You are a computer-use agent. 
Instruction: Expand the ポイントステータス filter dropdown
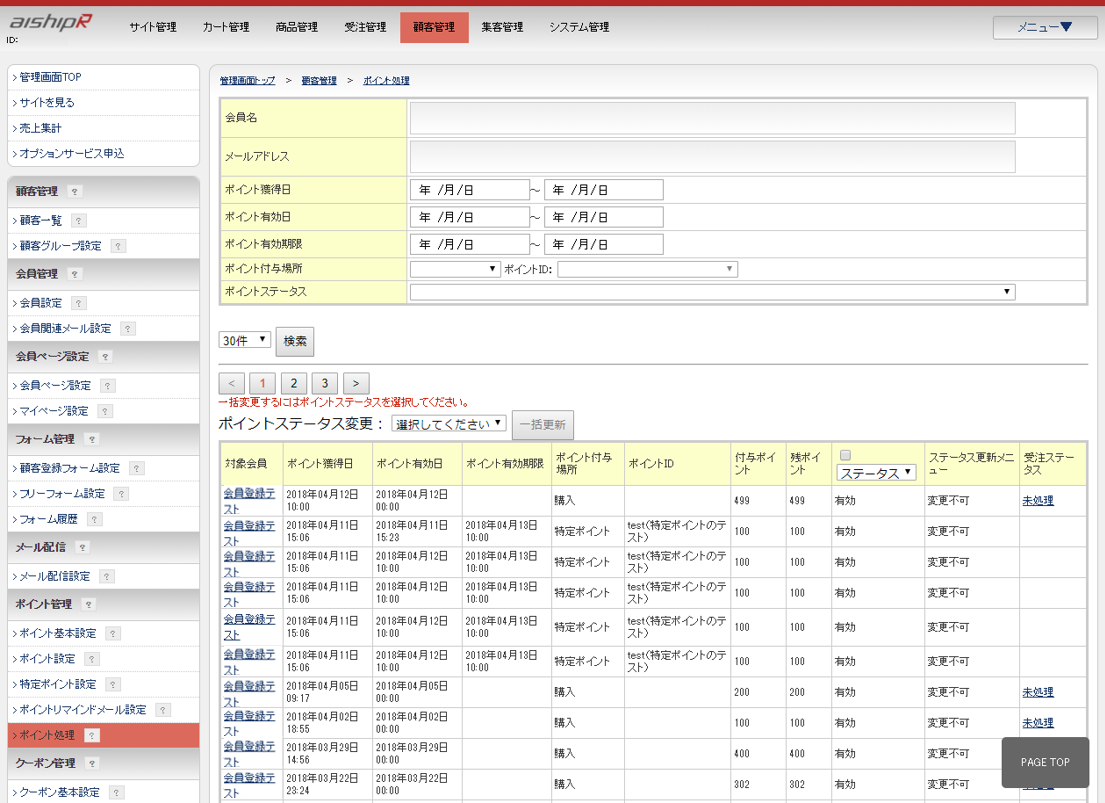[712, 292]
